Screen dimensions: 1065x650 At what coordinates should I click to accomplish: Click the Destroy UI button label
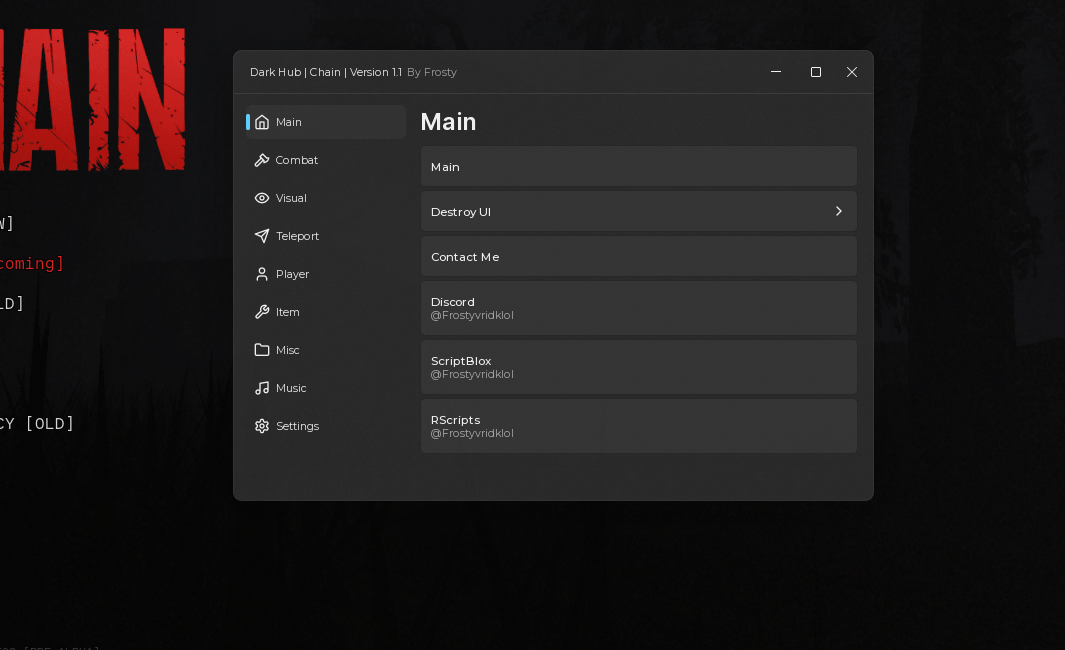[461, 212]
